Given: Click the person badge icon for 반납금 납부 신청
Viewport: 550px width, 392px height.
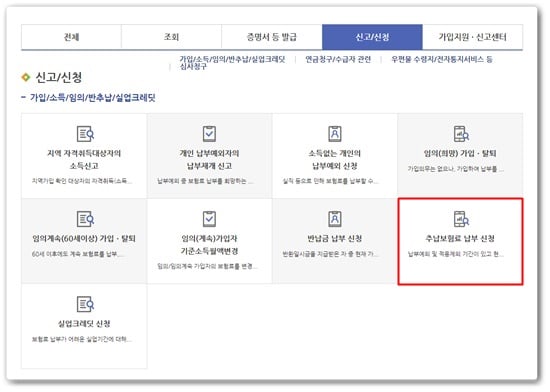Looking at the screenshot, I should coord(335,219).
